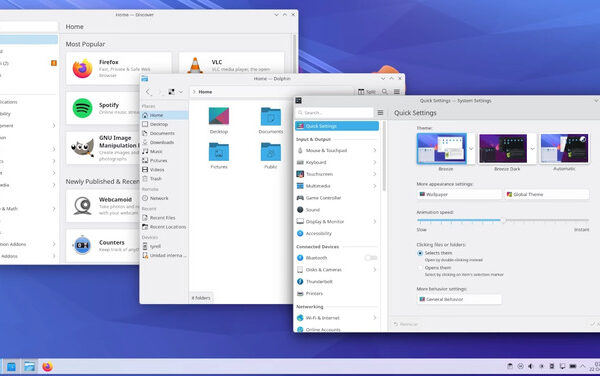Image resolution: width=600 pixels, height=376 pixels.
Task: Open the Pictures folder icon in file view
Action: 219,156
